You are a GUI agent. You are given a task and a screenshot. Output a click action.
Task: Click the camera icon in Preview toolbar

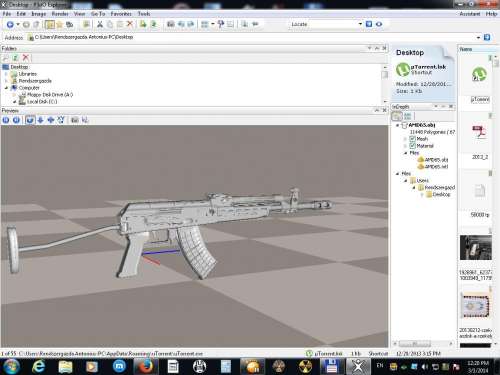tap(75, 120)
